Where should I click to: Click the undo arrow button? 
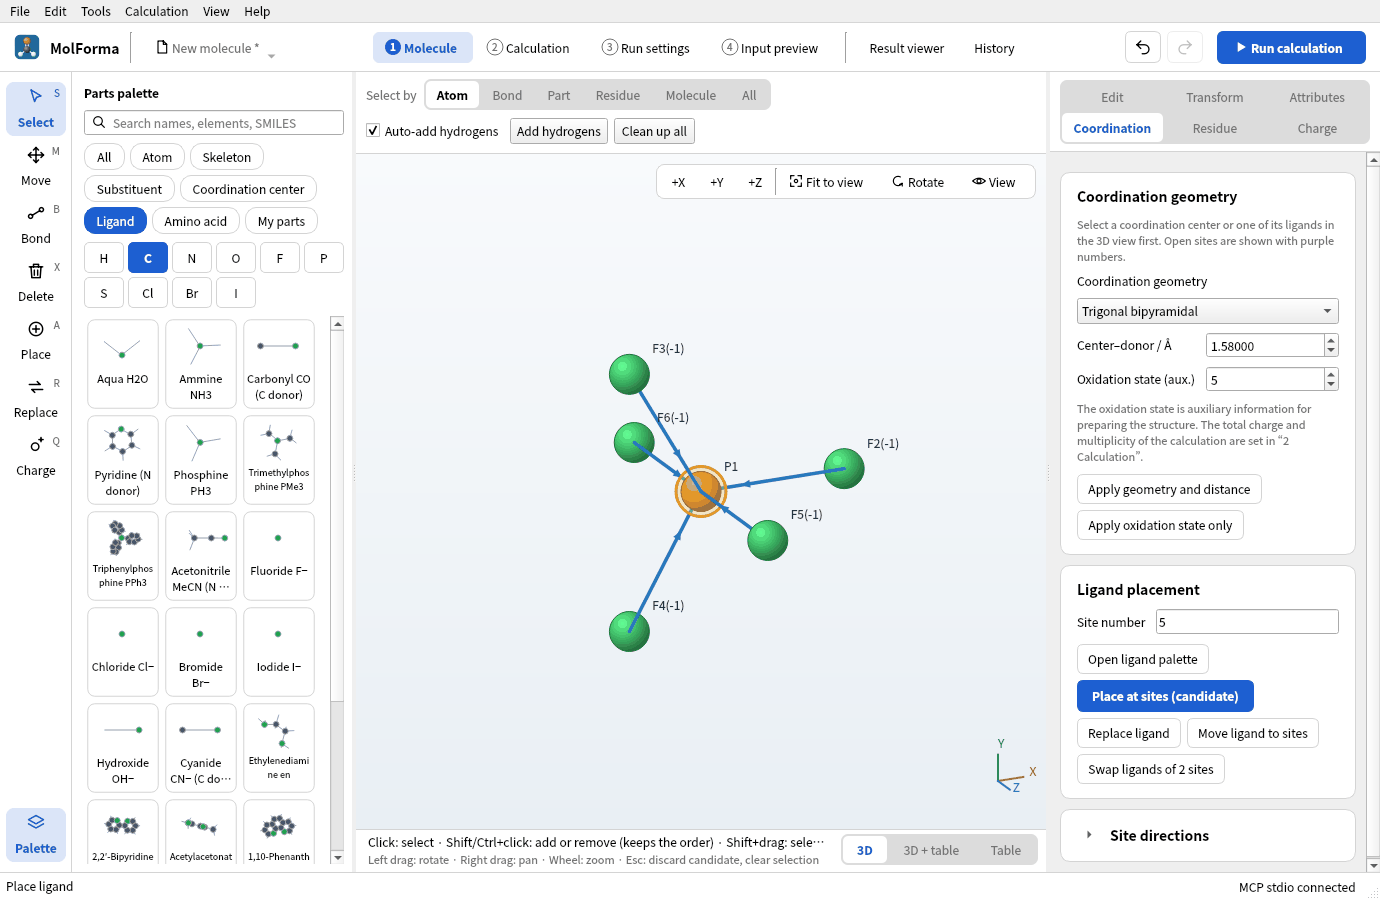[1143, 48]
